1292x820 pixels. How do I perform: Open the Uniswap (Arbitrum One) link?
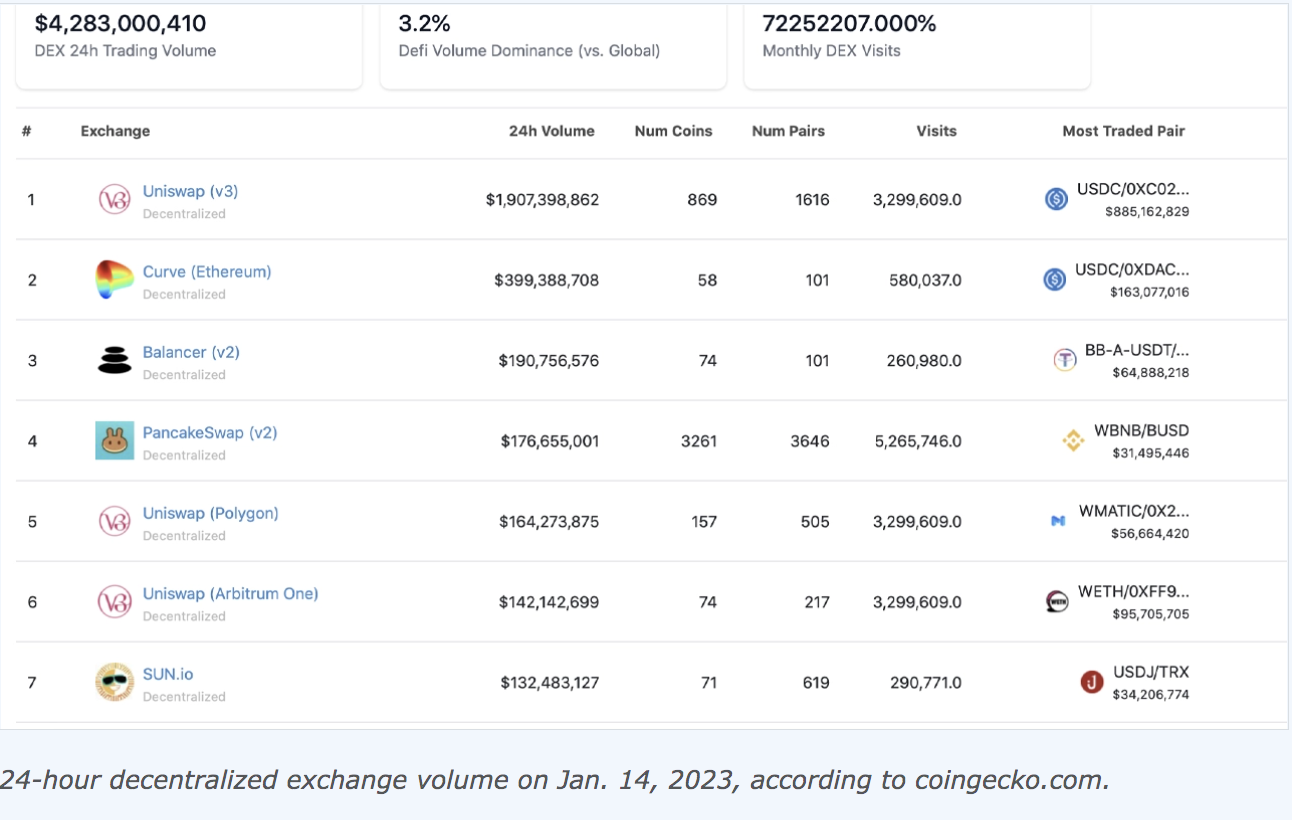point(230,594)
